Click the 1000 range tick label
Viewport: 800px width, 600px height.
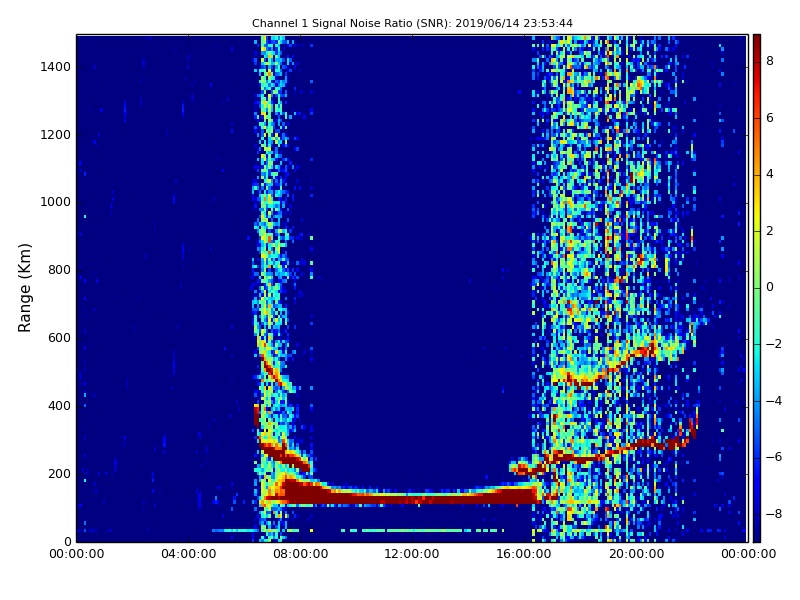click(55, 202)
